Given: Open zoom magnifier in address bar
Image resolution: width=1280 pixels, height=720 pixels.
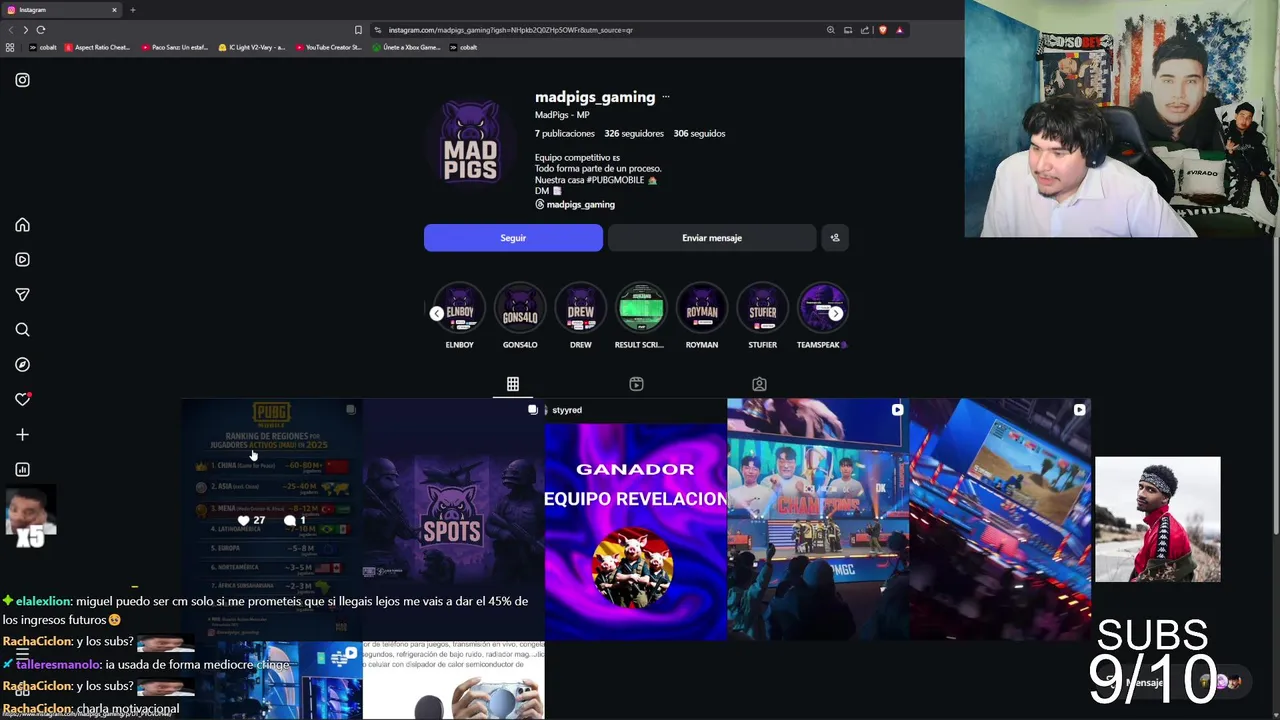Looking at the screenshot, I should pyautogui.click(x=830, y=30).
